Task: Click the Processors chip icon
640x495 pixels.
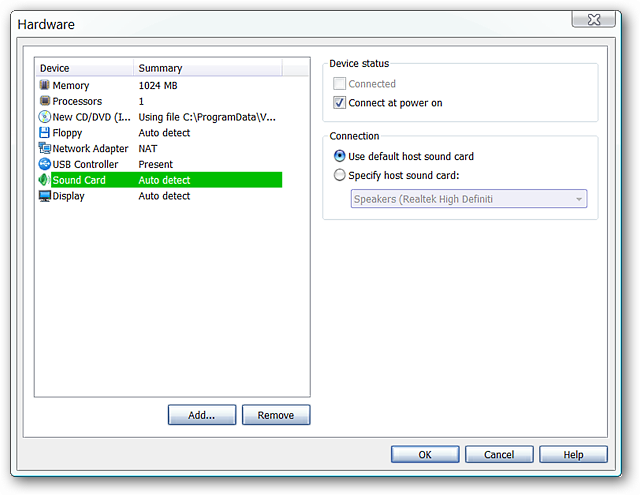Action: point(44,101)
